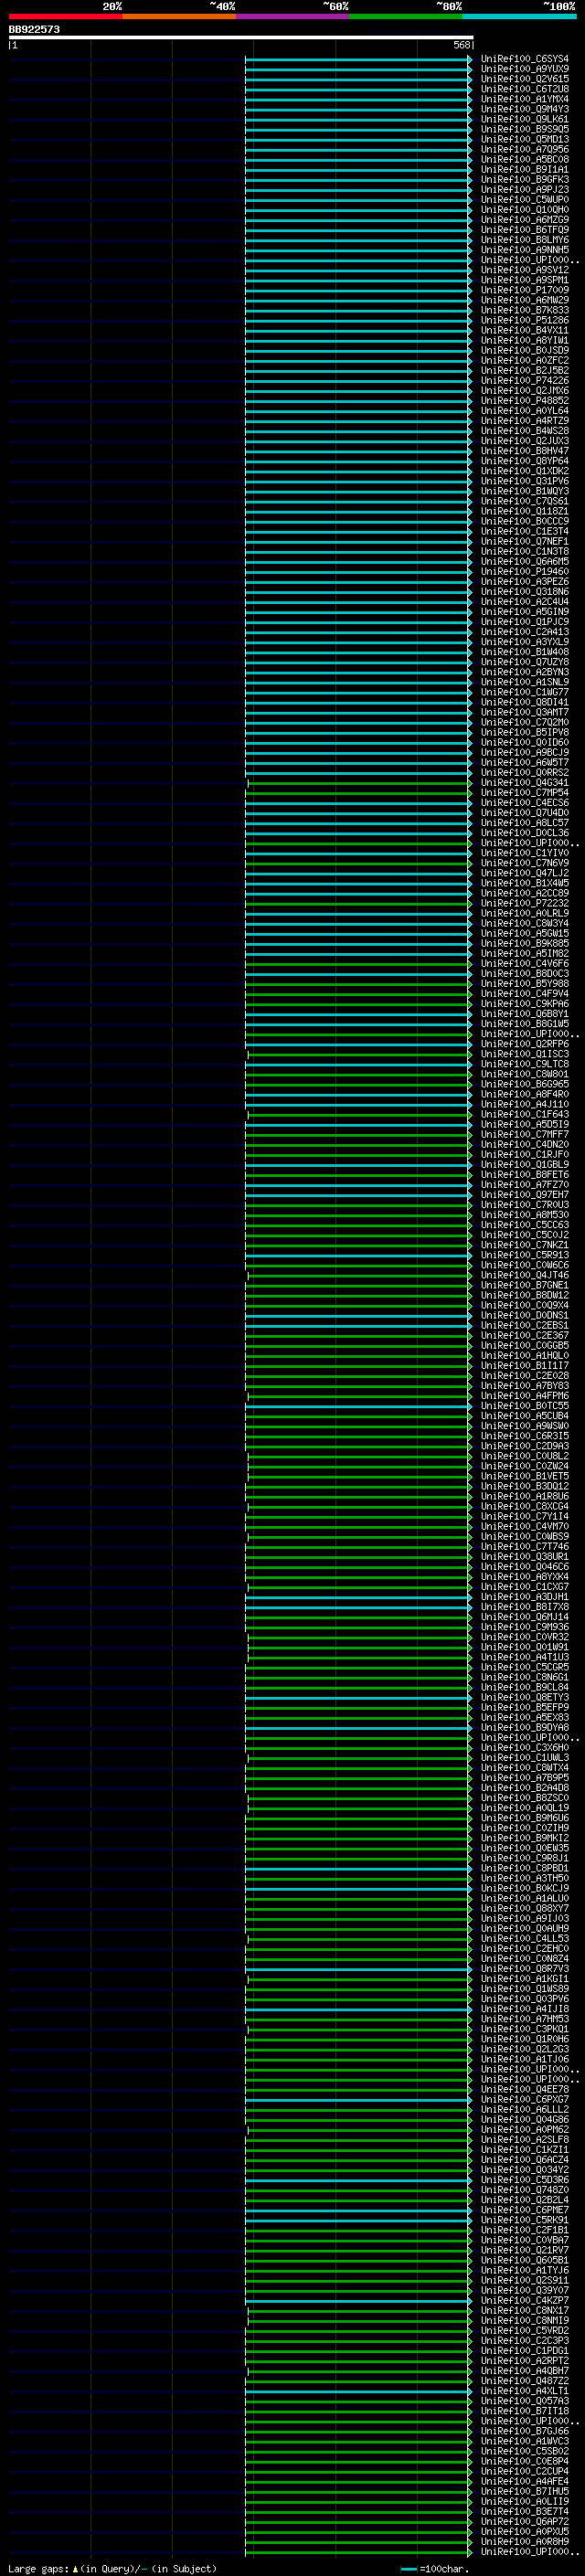Select hit UniRef100_Q2V615
This screenshot has width=585, height=2576.
point(525,79)
